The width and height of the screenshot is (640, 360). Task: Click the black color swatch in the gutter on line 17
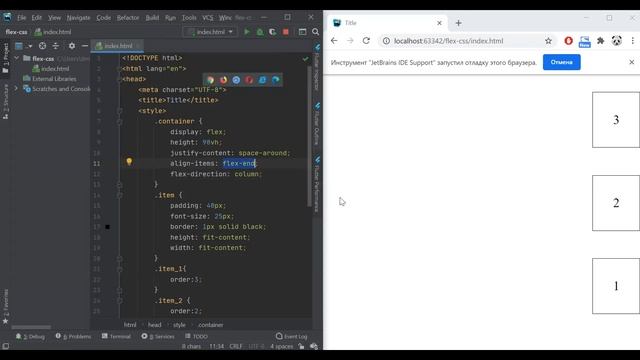click(x=107, y=227)
